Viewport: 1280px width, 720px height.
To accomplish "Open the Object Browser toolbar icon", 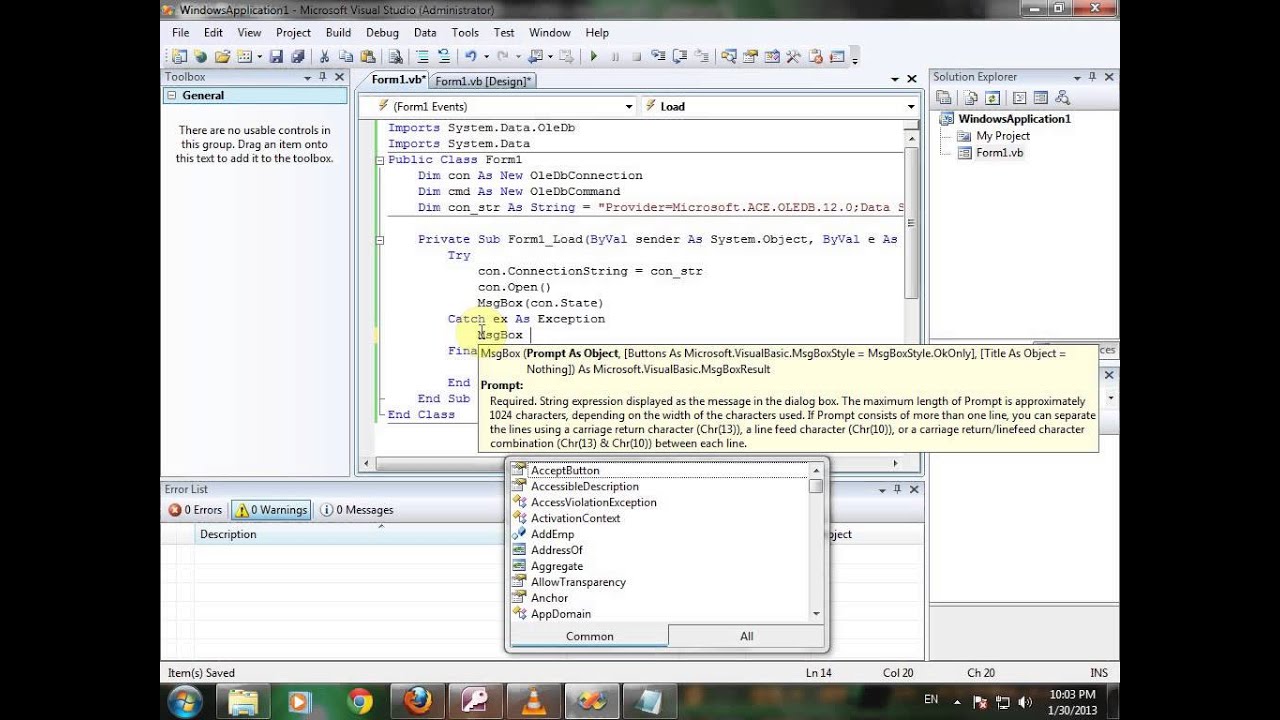I will pyautogui.click(x=773, y=57).
